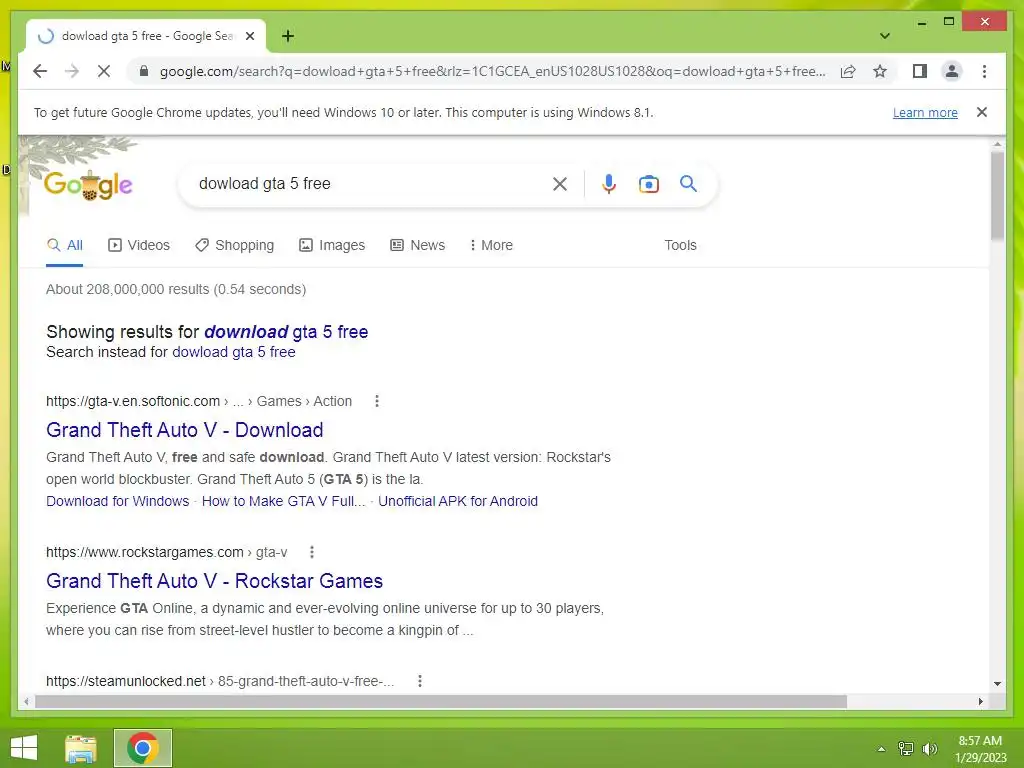Viewport: 1024px width, 768px height.
Task: Click the rockstargames.com result URL
Action: [167, 552]
